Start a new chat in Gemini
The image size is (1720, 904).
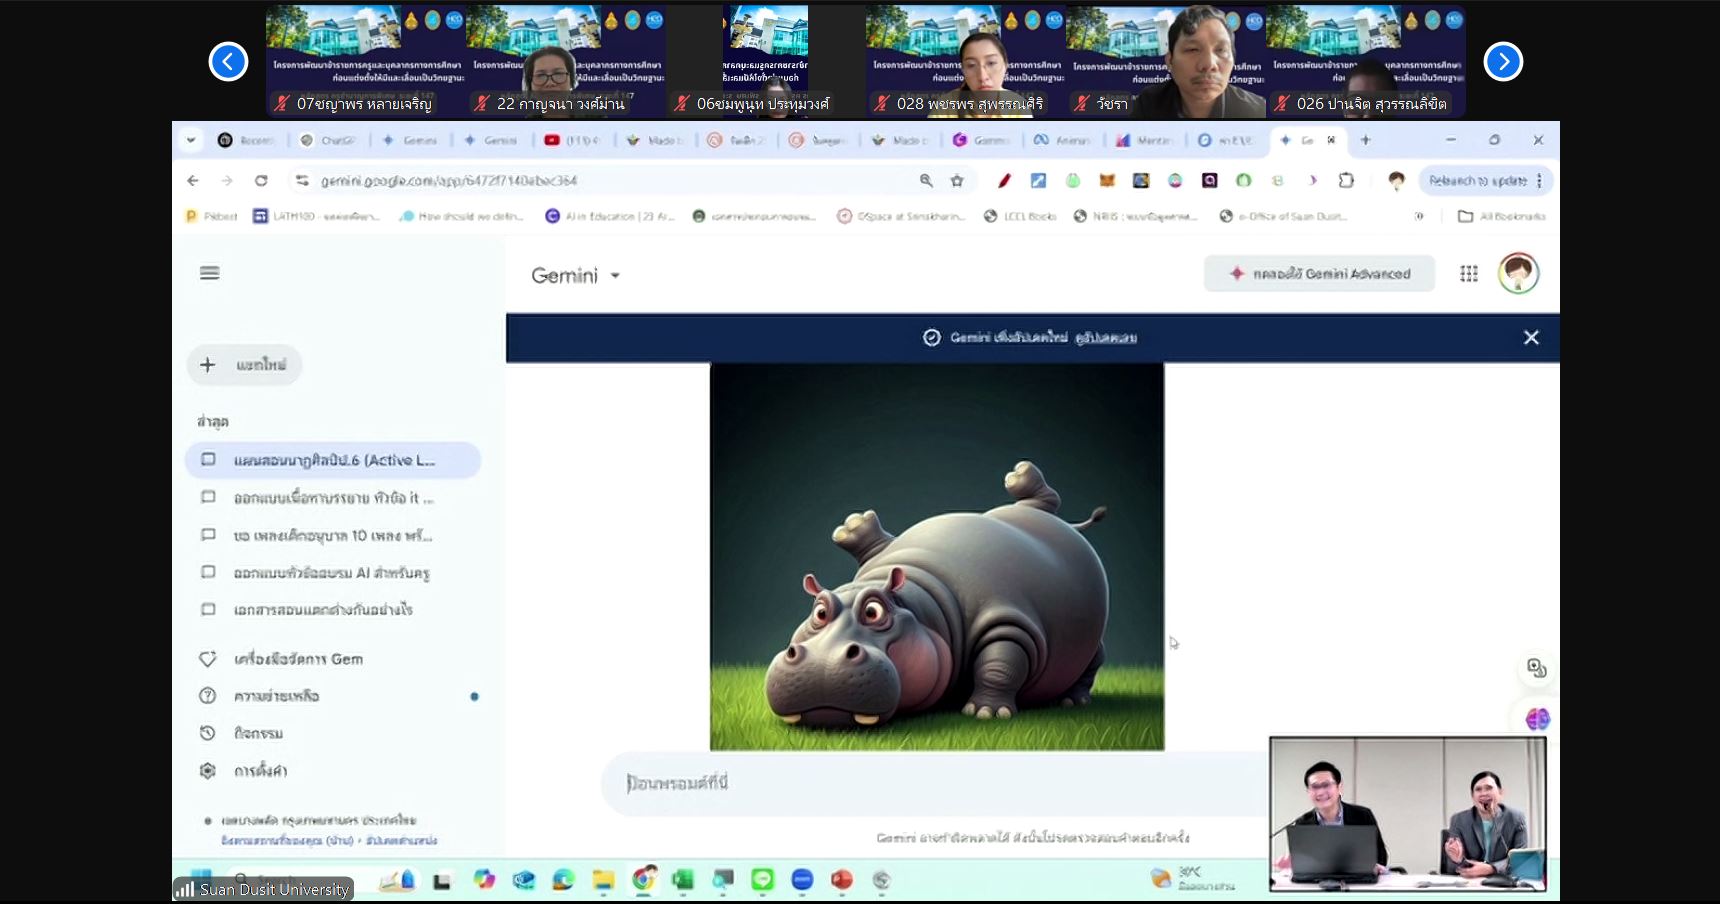pyautogui.click(x=245, y=365)
